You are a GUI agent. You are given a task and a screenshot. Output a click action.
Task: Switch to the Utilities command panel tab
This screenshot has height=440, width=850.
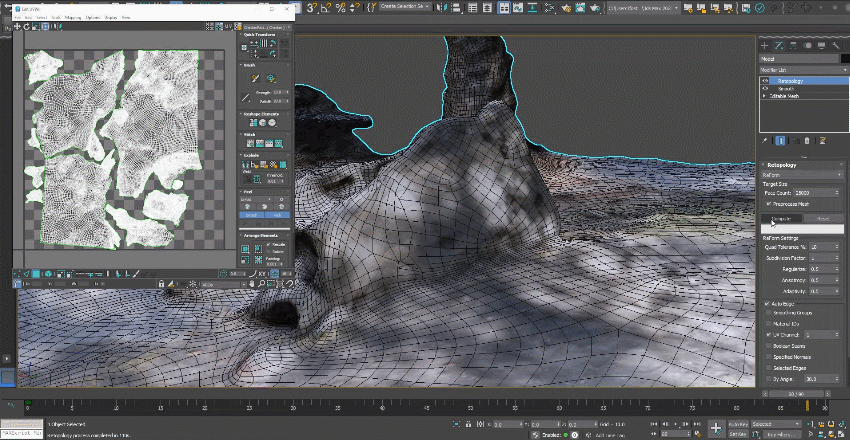(836, 46)
